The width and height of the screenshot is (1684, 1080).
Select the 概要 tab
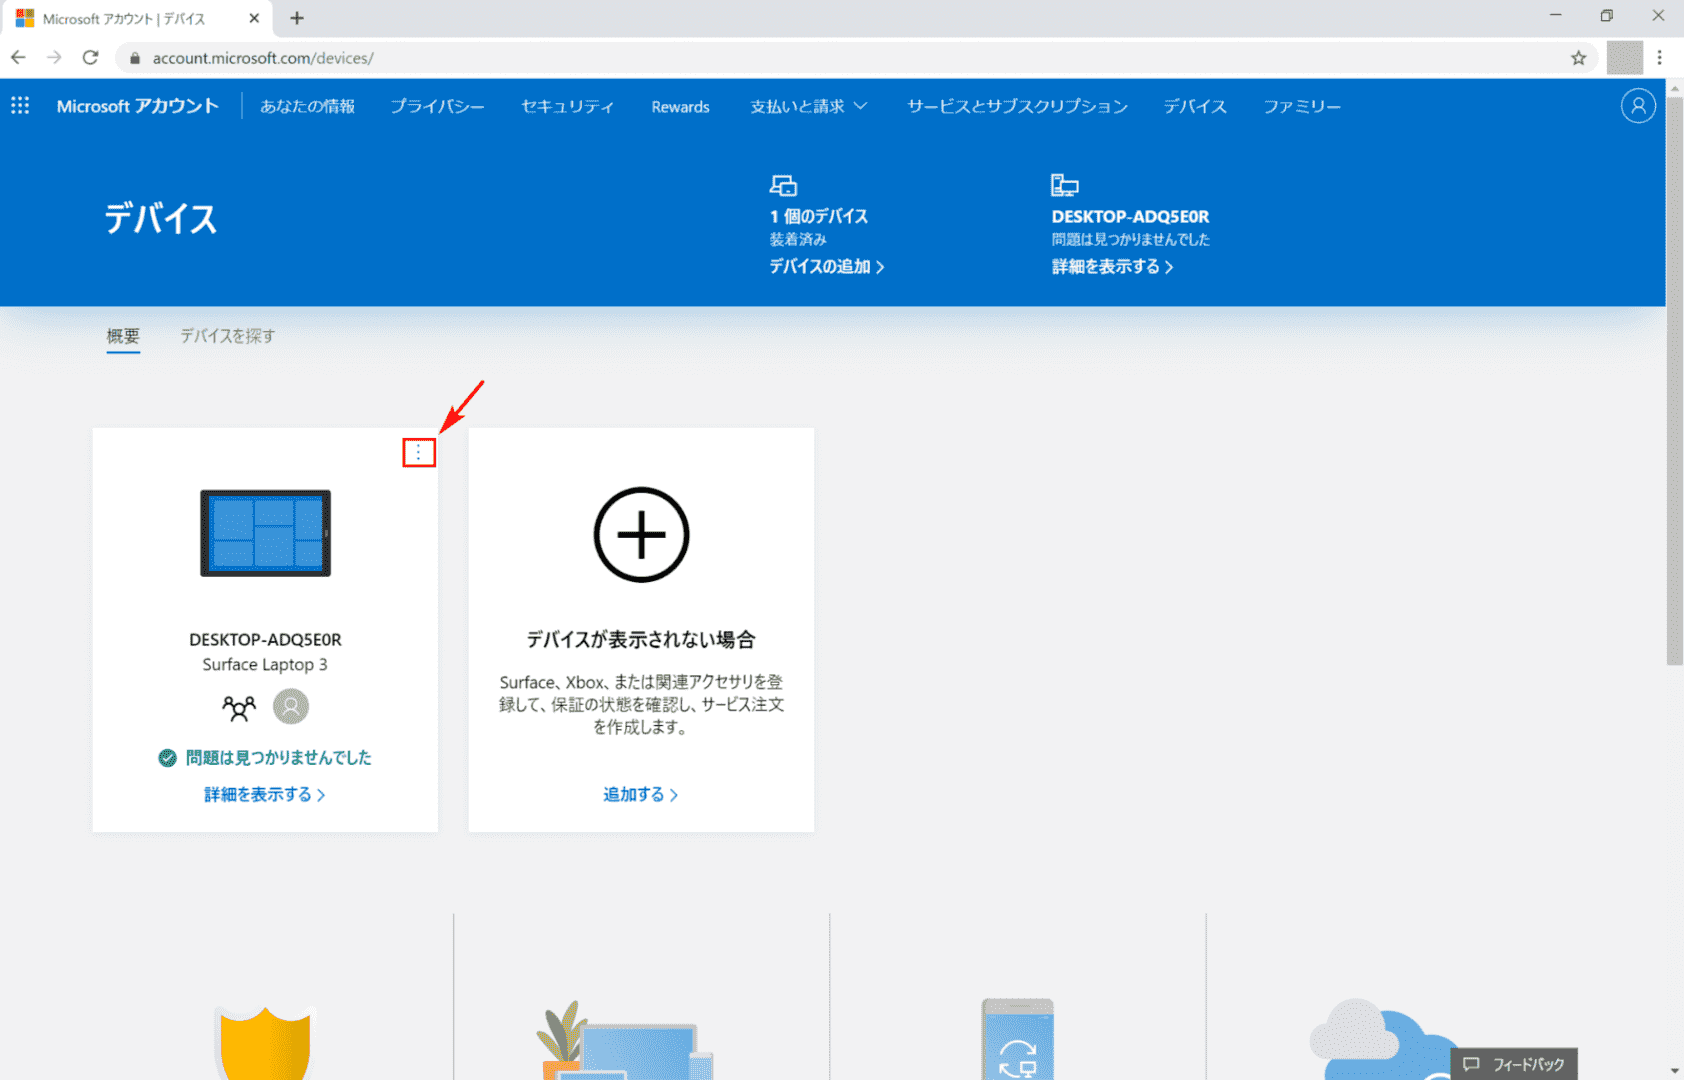[123, 336]
